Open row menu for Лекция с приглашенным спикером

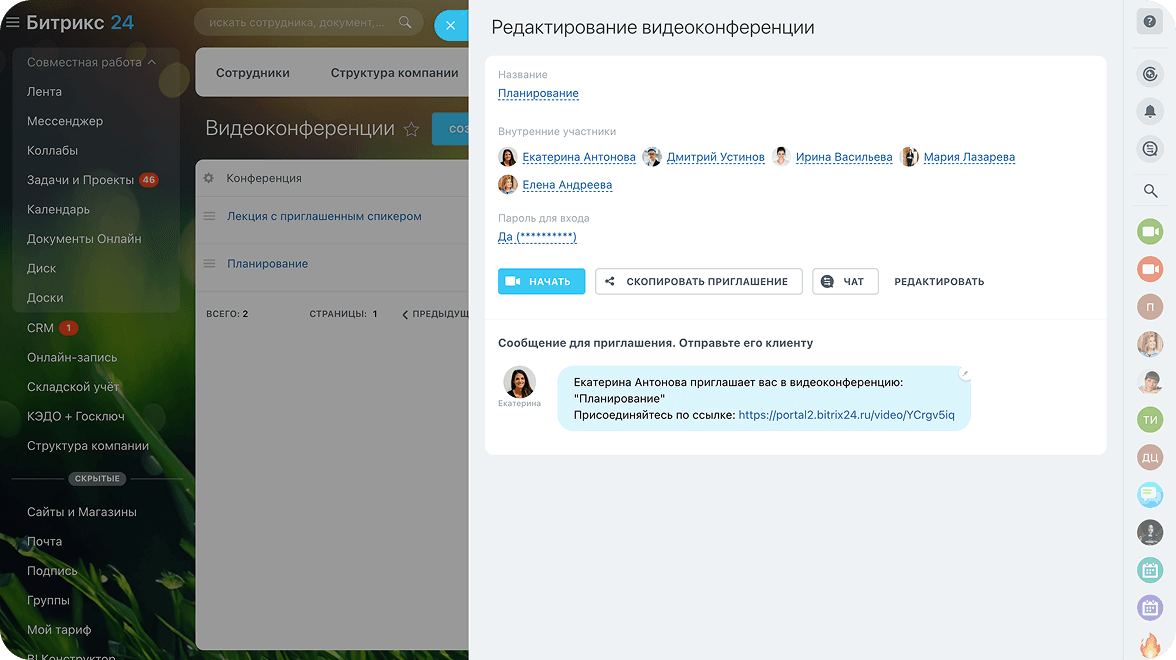tap(209, 216)
